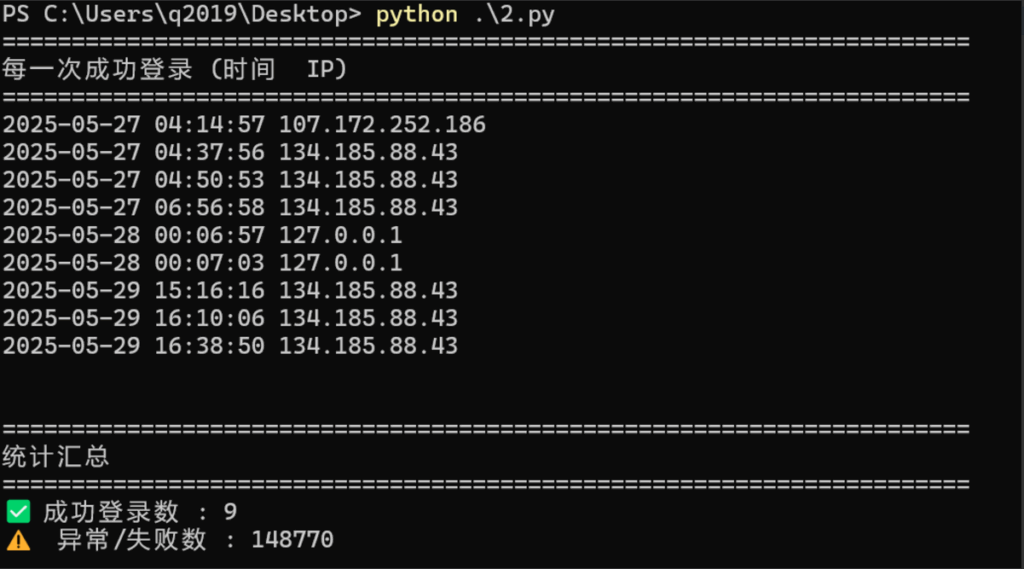Click the 04:50:53 login entry
Viewport: 1024px width, 569px height.
[x=230, y=180]
